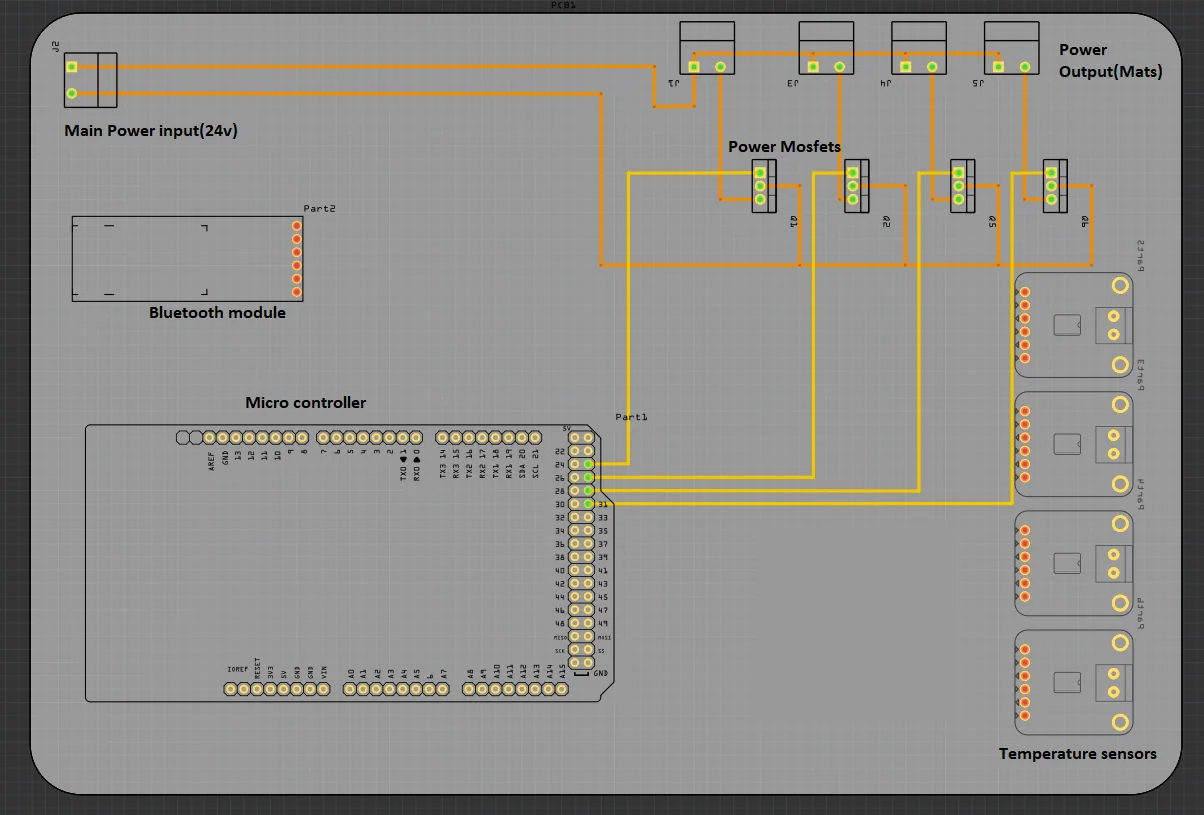The width and height of the screenshot is (1204, 815).
Task: Click the square pad of connector J1
Action: tap(694, 67)
